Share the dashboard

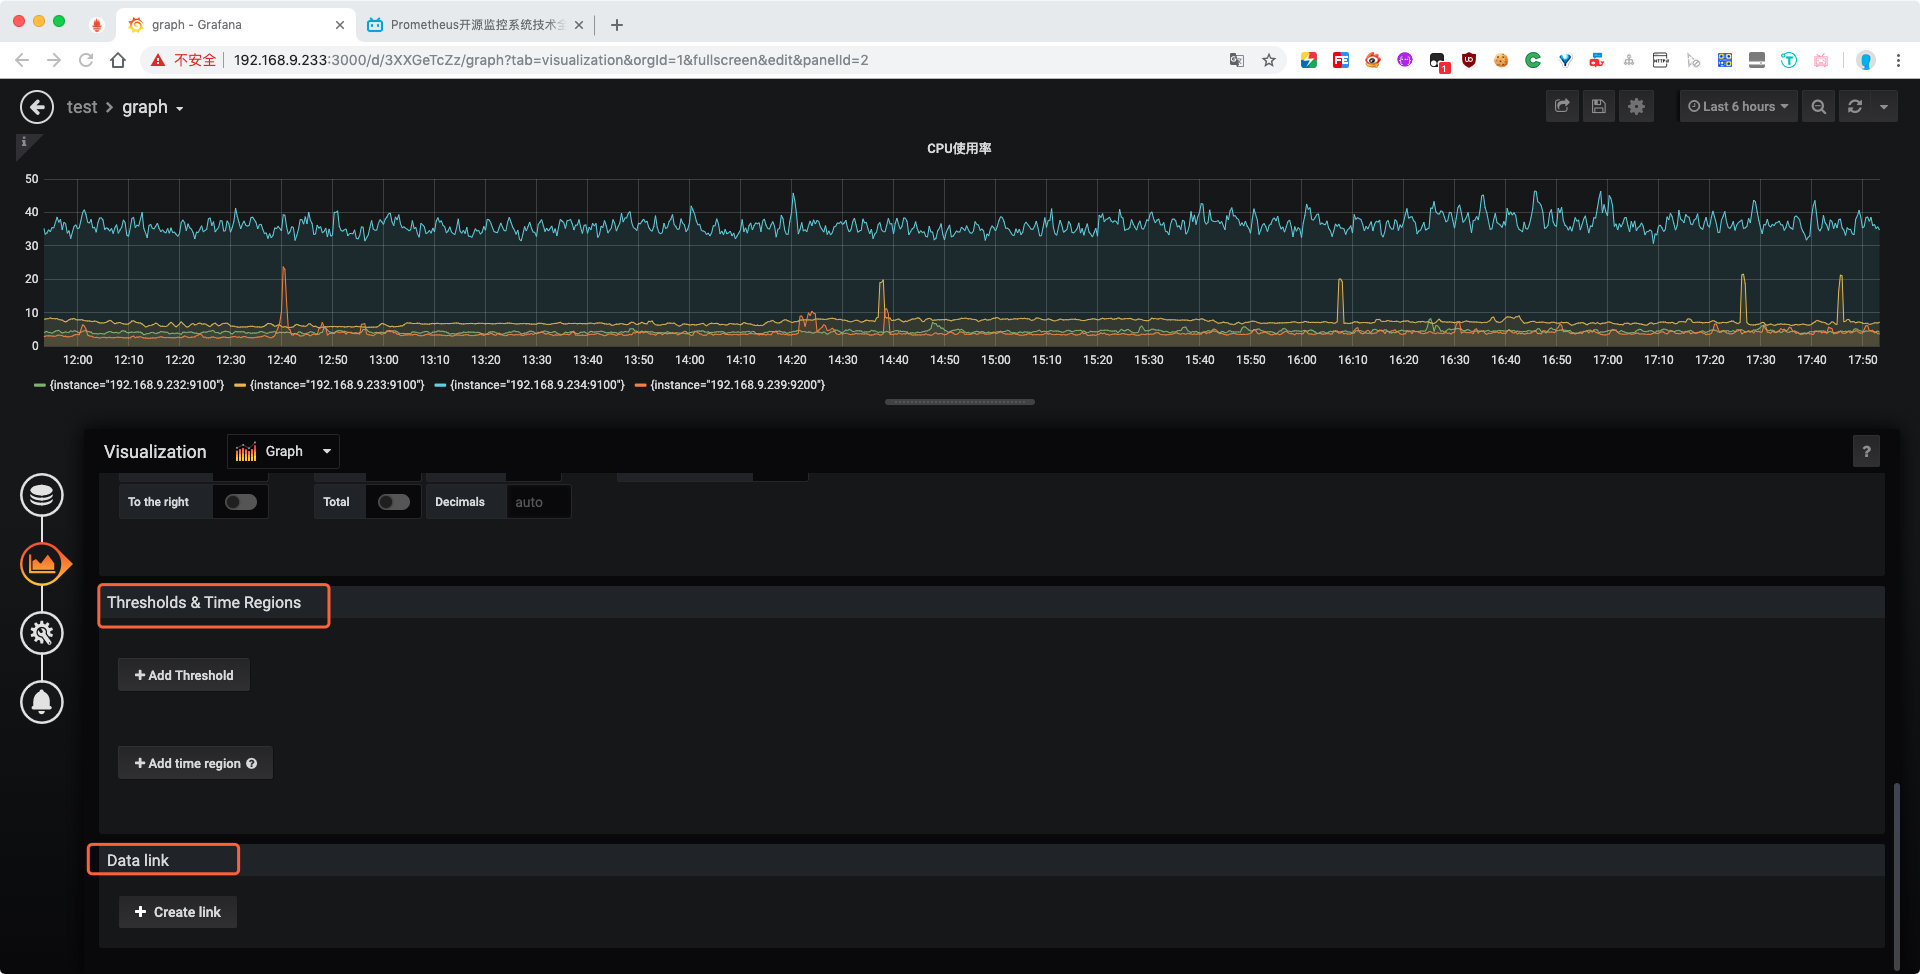1562,106
